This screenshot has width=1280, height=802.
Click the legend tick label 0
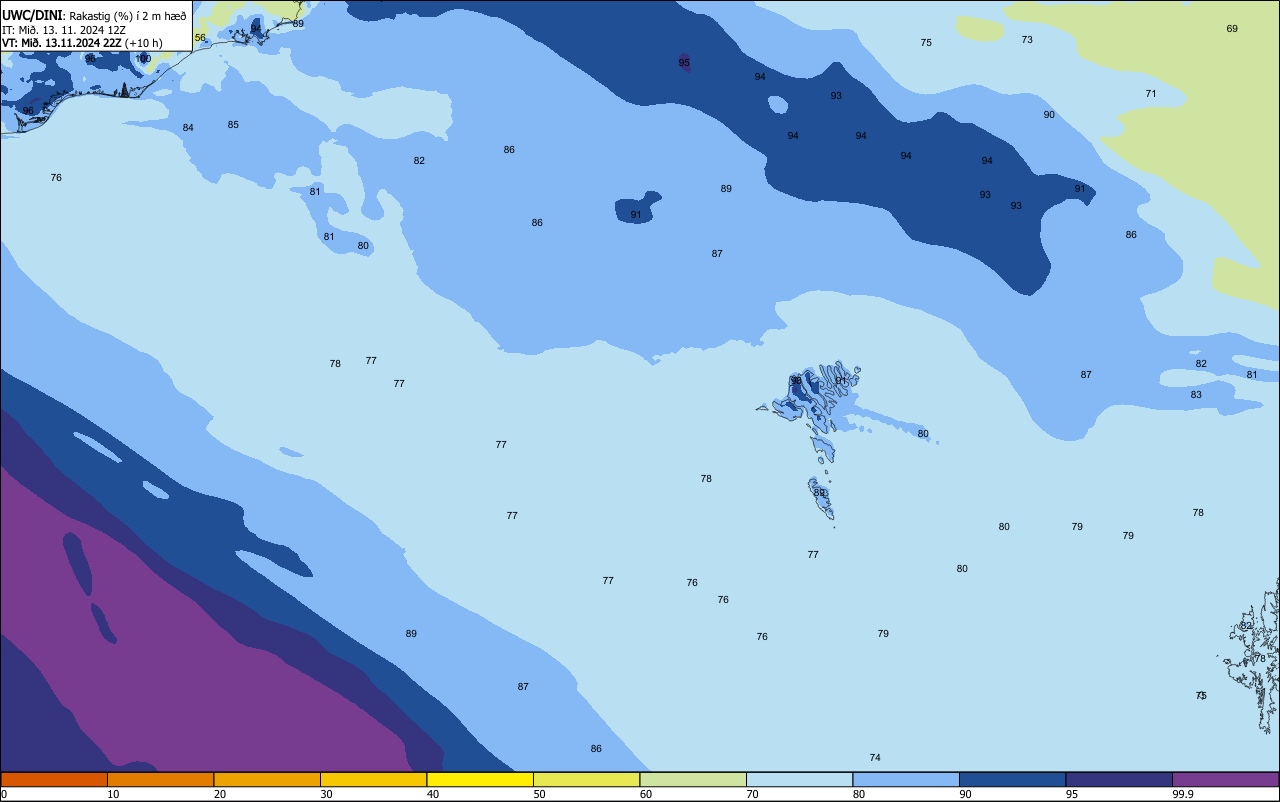[4, 794]
